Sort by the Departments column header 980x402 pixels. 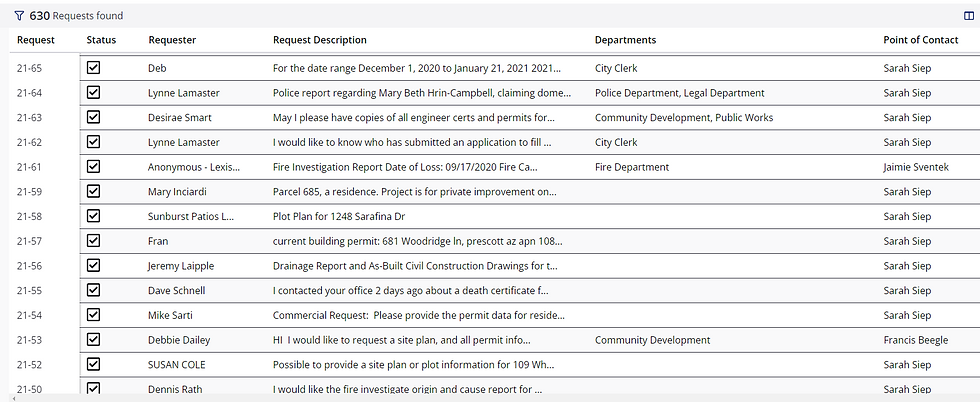[626, 40]
